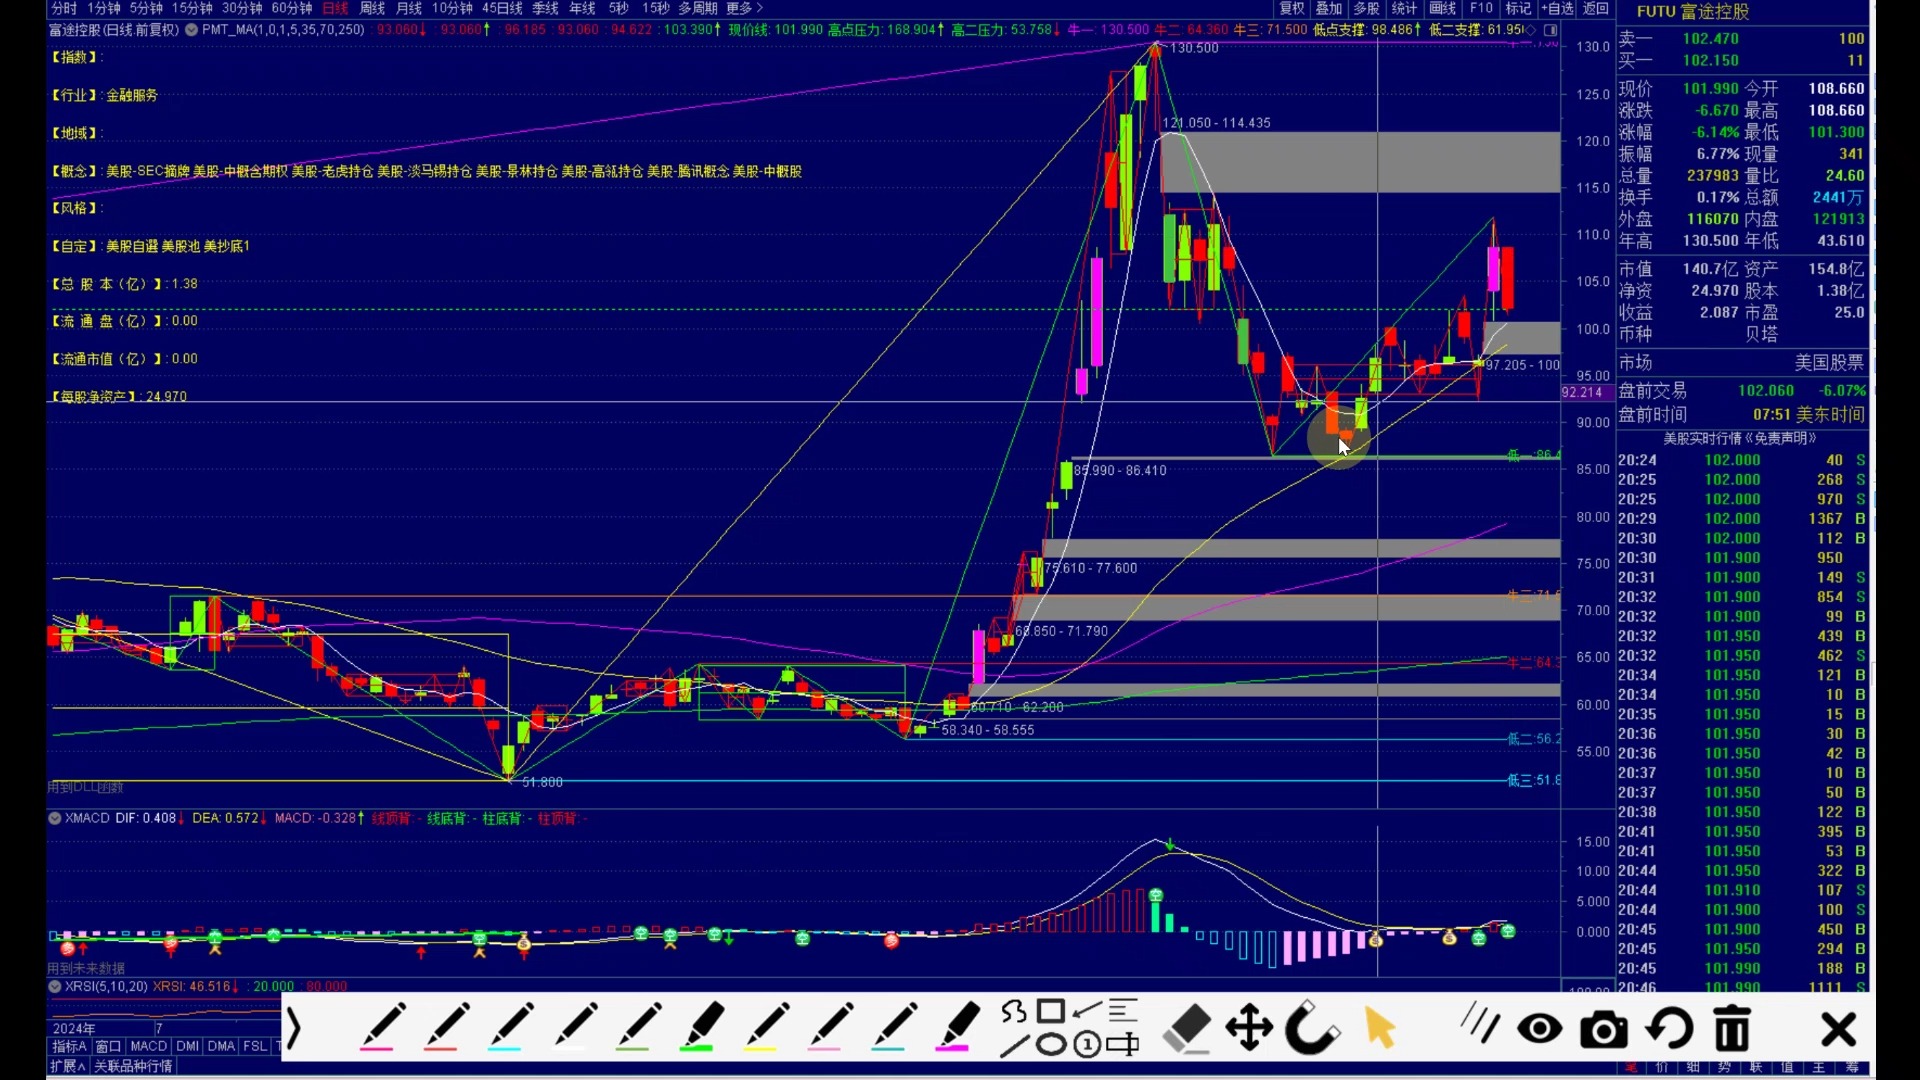Click the 返回 back button
This screenshot has width=1920, height=1080.
pos(1595,8)
